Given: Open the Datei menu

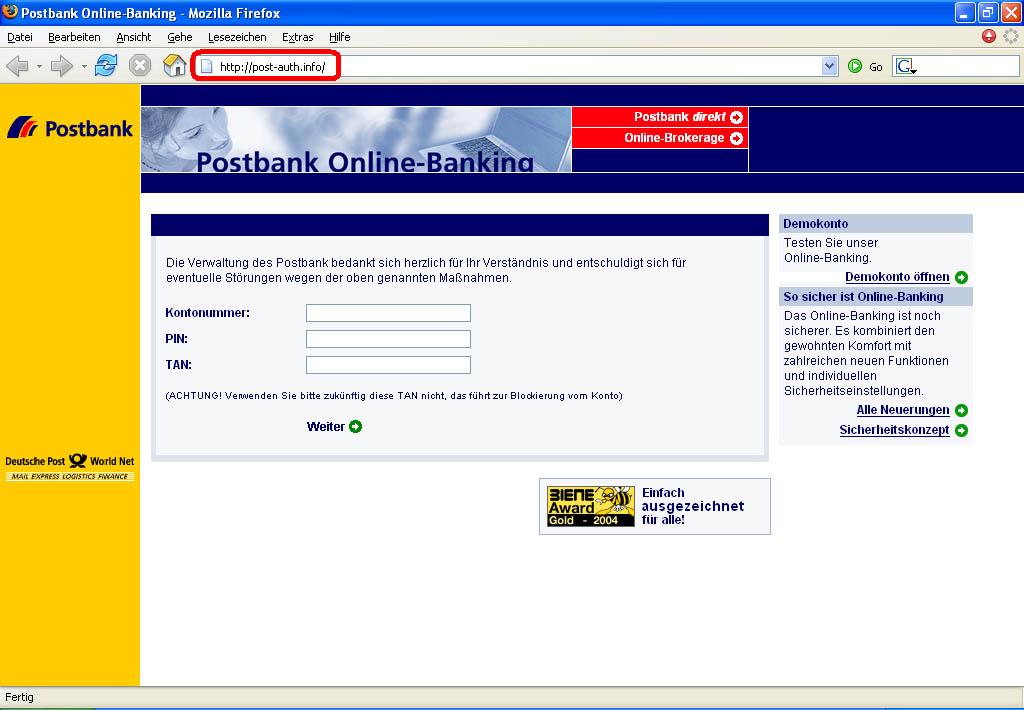Looking at the screenshot, I should point(20,37).
